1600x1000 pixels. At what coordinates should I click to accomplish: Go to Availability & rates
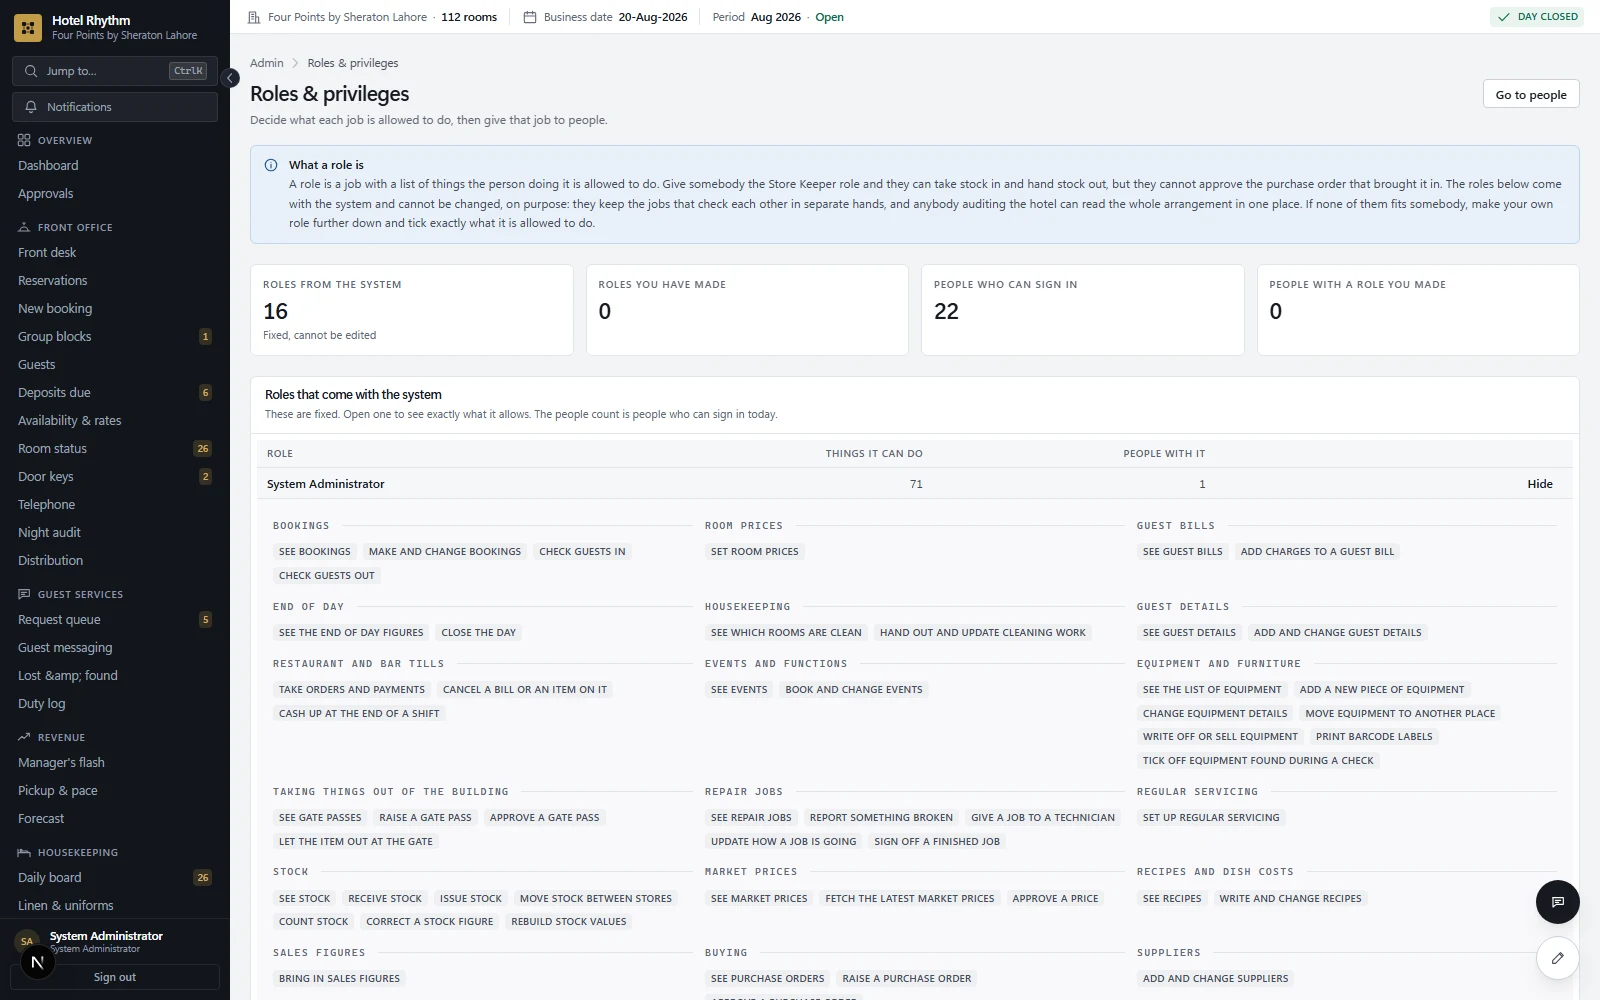(115, 421)
